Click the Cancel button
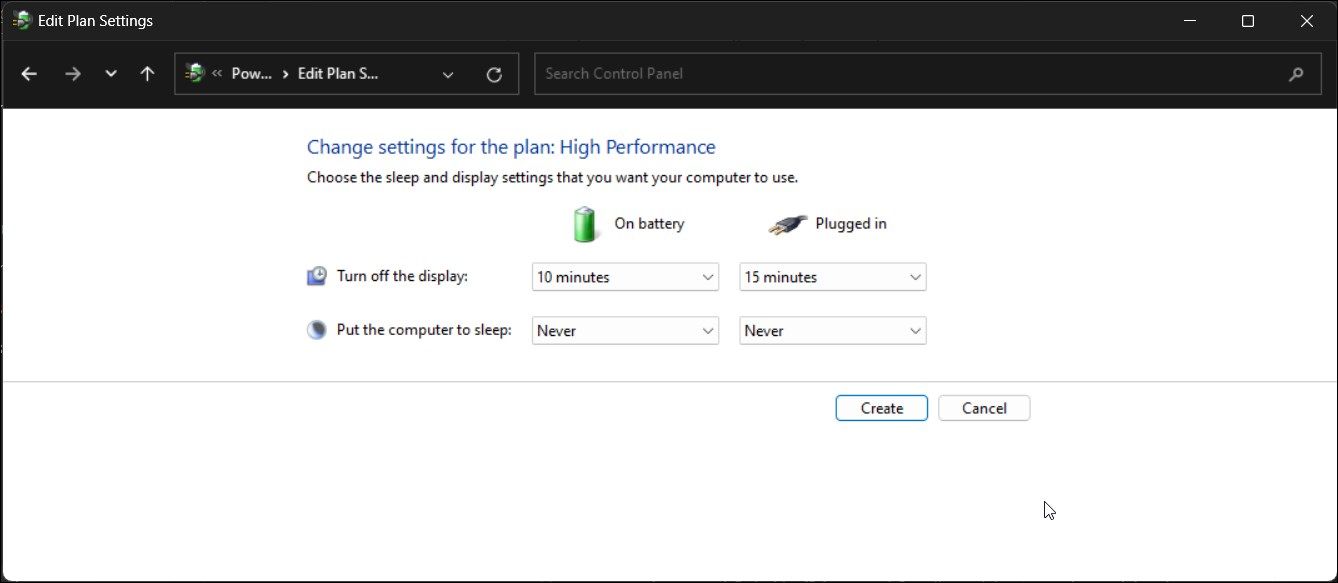The image size is (1338, 583). (x=984, y=407)
